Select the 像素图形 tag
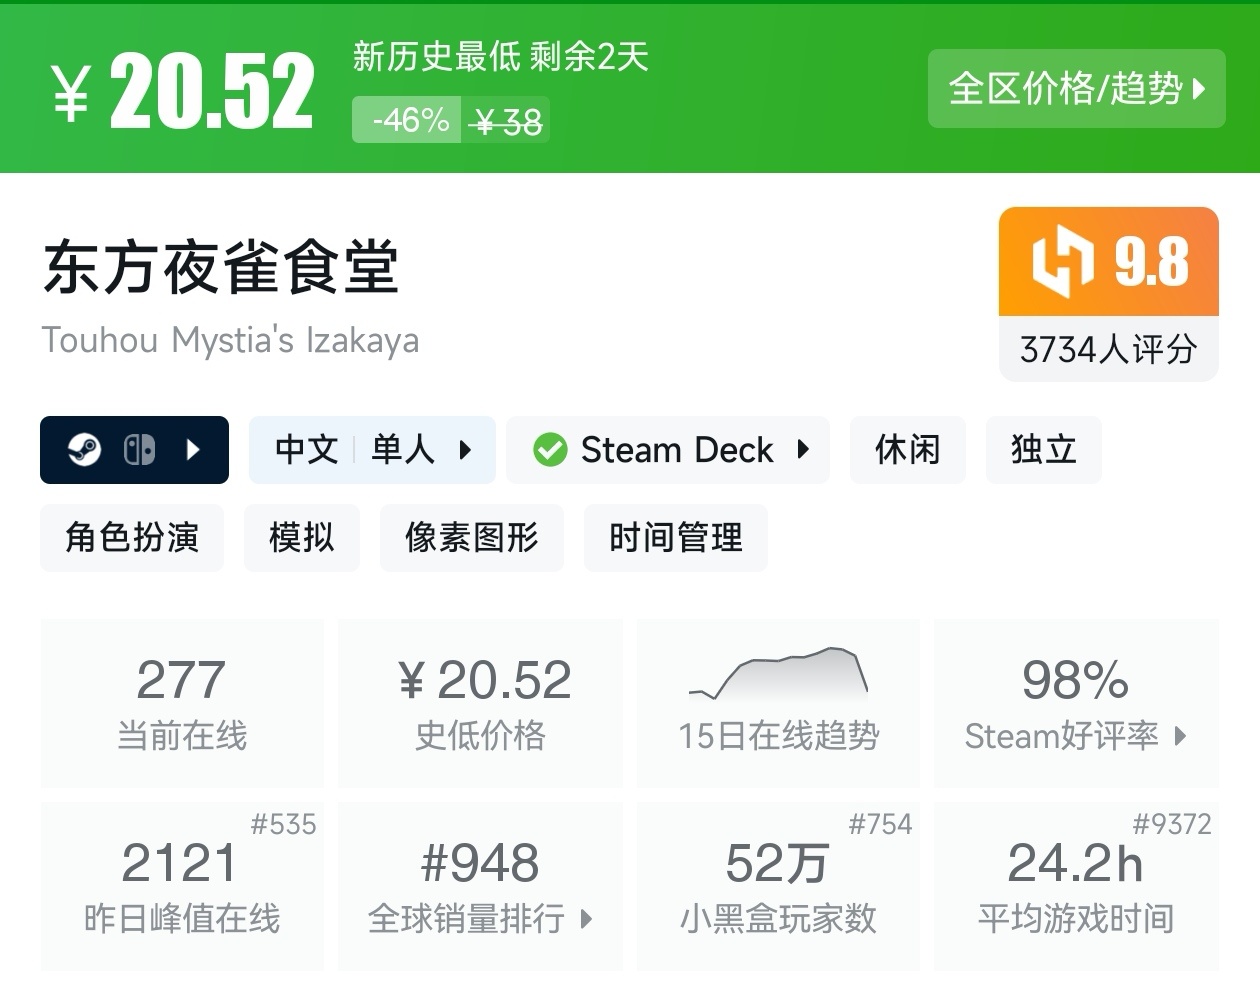 pos(471,538)
